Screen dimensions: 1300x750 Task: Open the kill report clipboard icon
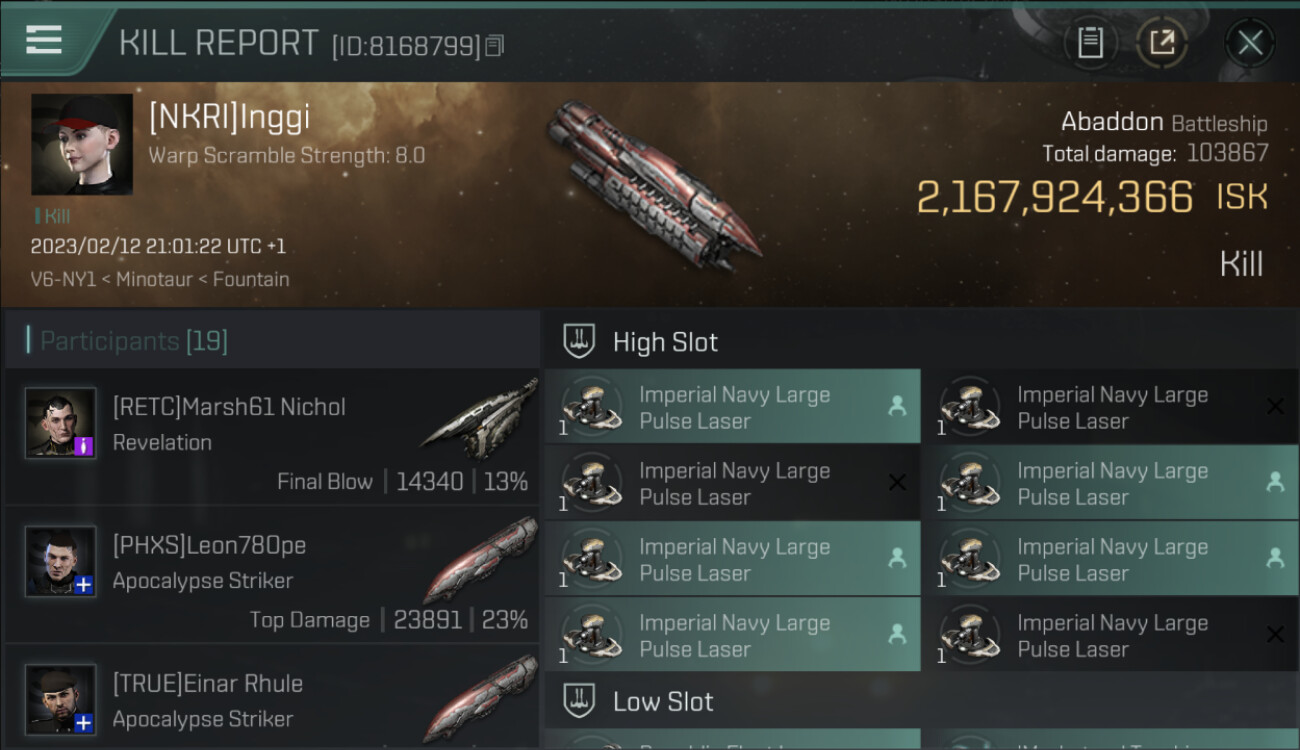click(1090, 43)
